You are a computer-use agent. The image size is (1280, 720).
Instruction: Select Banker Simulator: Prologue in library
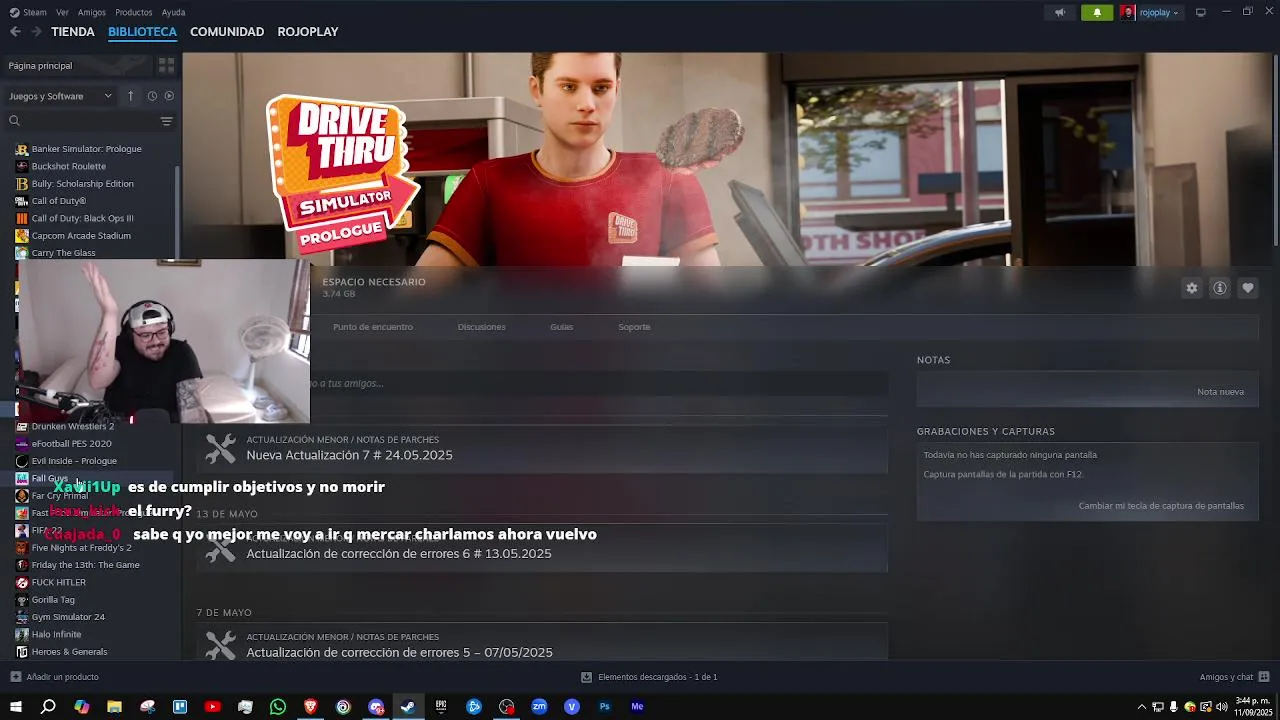pos(86,149)
